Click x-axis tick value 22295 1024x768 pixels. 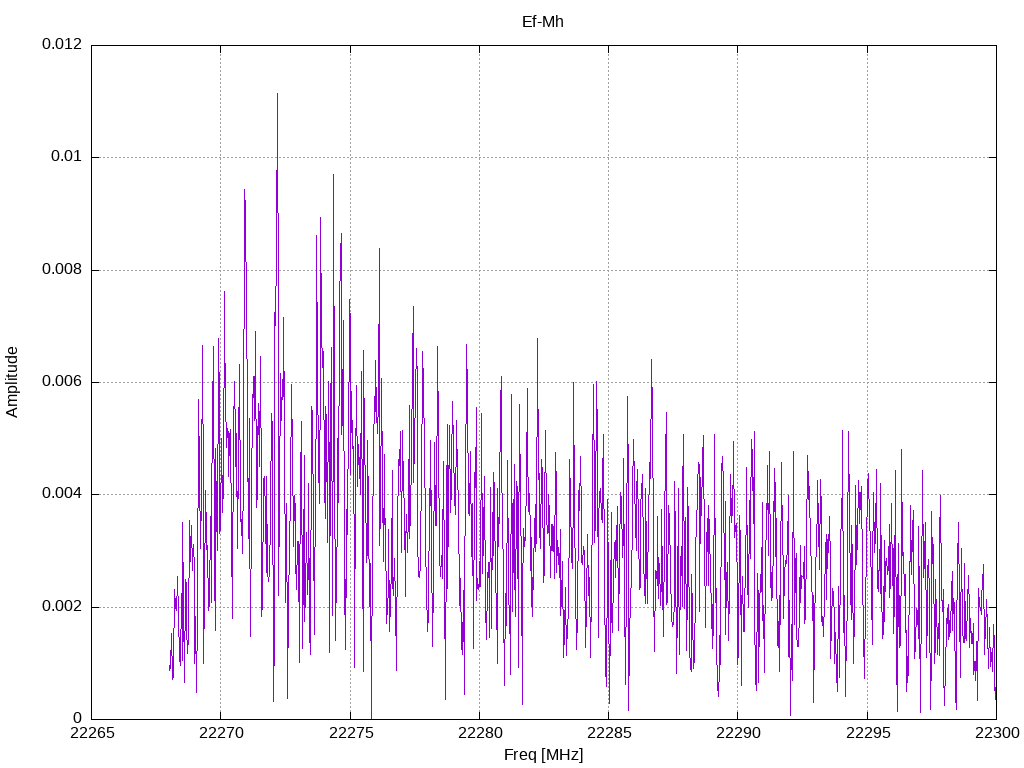coord(868,733)
